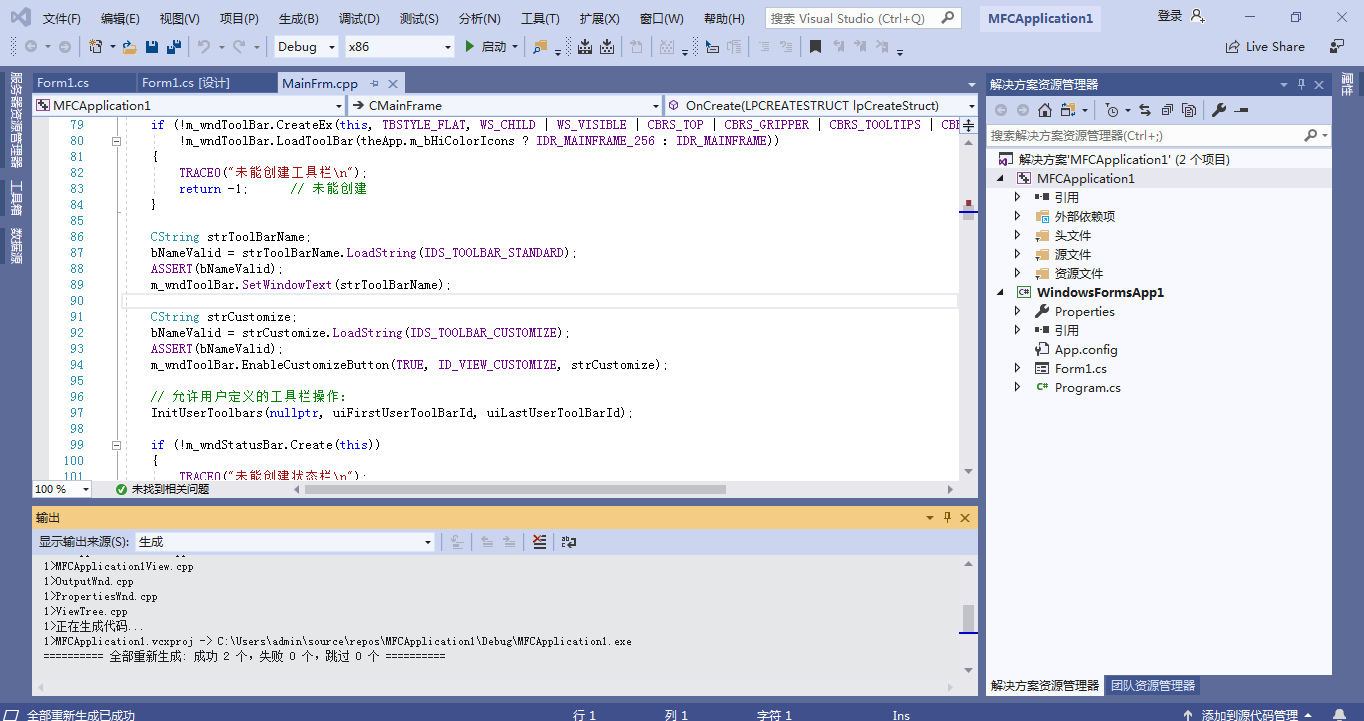The height and width of the screenshot is (721, 1364).
Task: Expand the 源文件 folder node
Action: coord(1018,254)
